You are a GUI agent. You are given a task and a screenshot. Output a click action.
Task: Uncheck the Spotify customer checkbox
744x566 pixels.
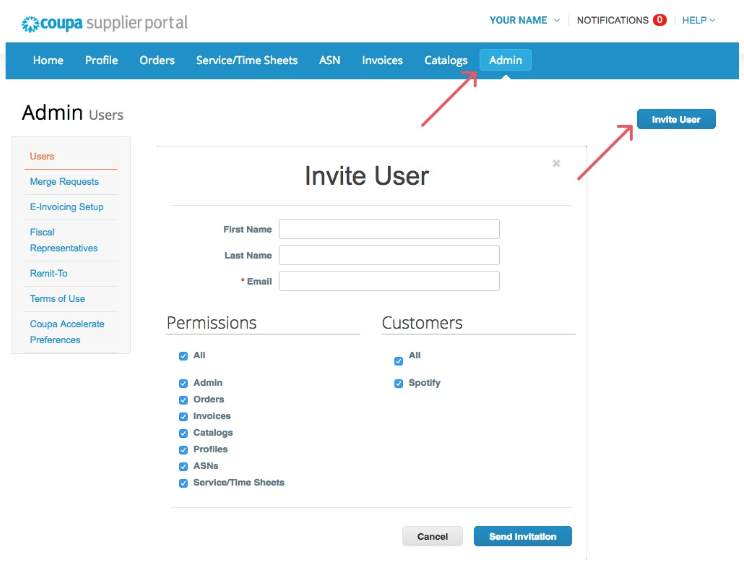tap(399, 383)
